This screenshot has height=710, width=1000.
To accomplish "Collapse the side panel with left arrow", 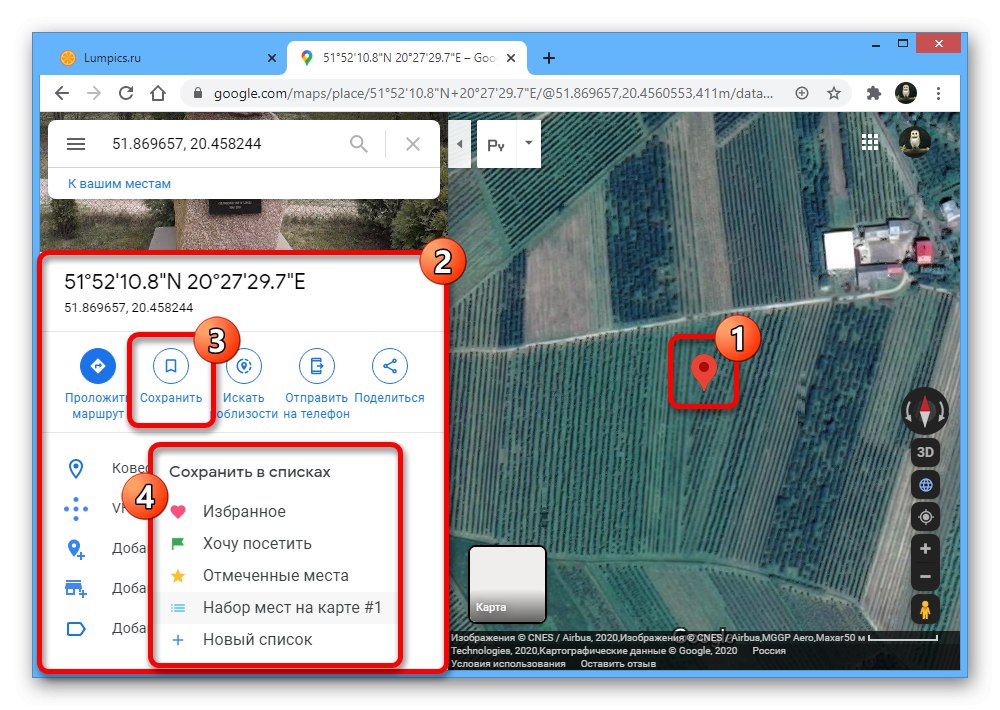I will [x=459, y=143].
